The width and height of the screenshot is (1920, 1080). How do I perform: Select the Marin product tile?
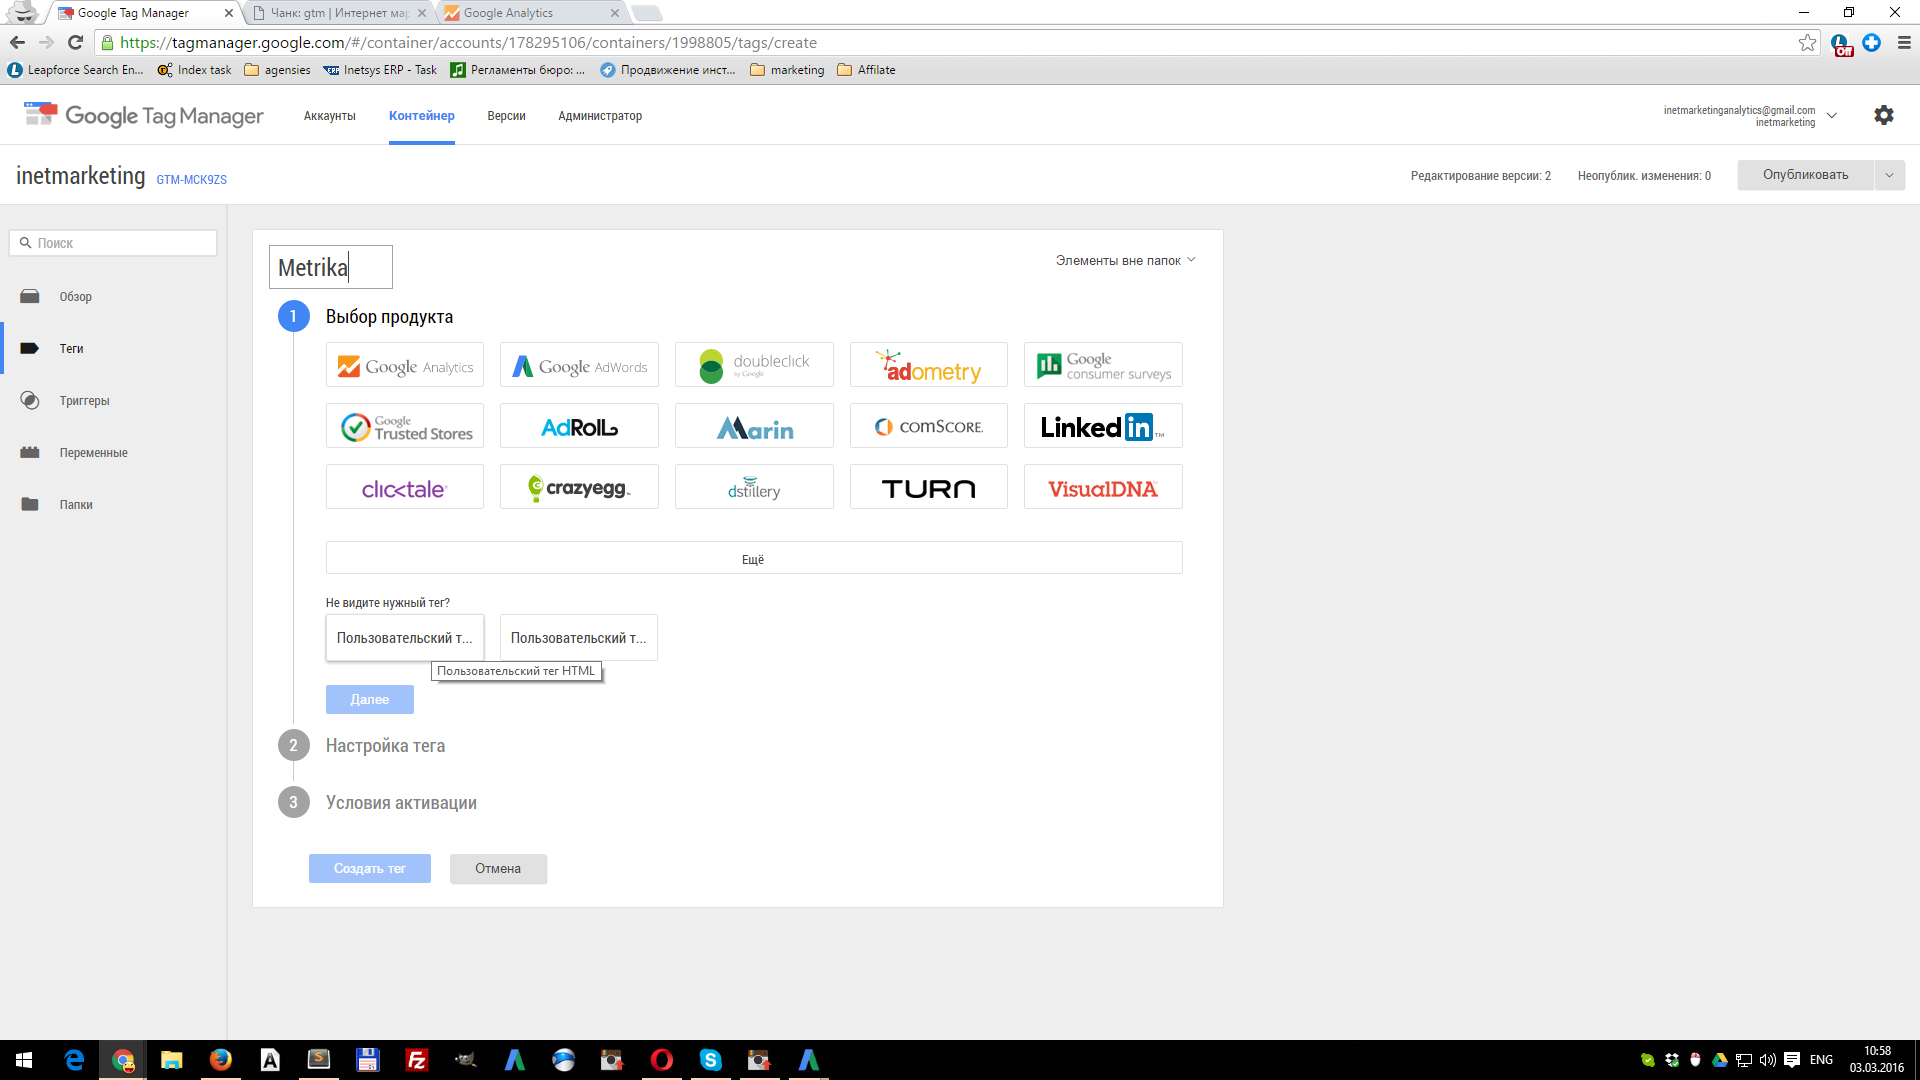754,426
